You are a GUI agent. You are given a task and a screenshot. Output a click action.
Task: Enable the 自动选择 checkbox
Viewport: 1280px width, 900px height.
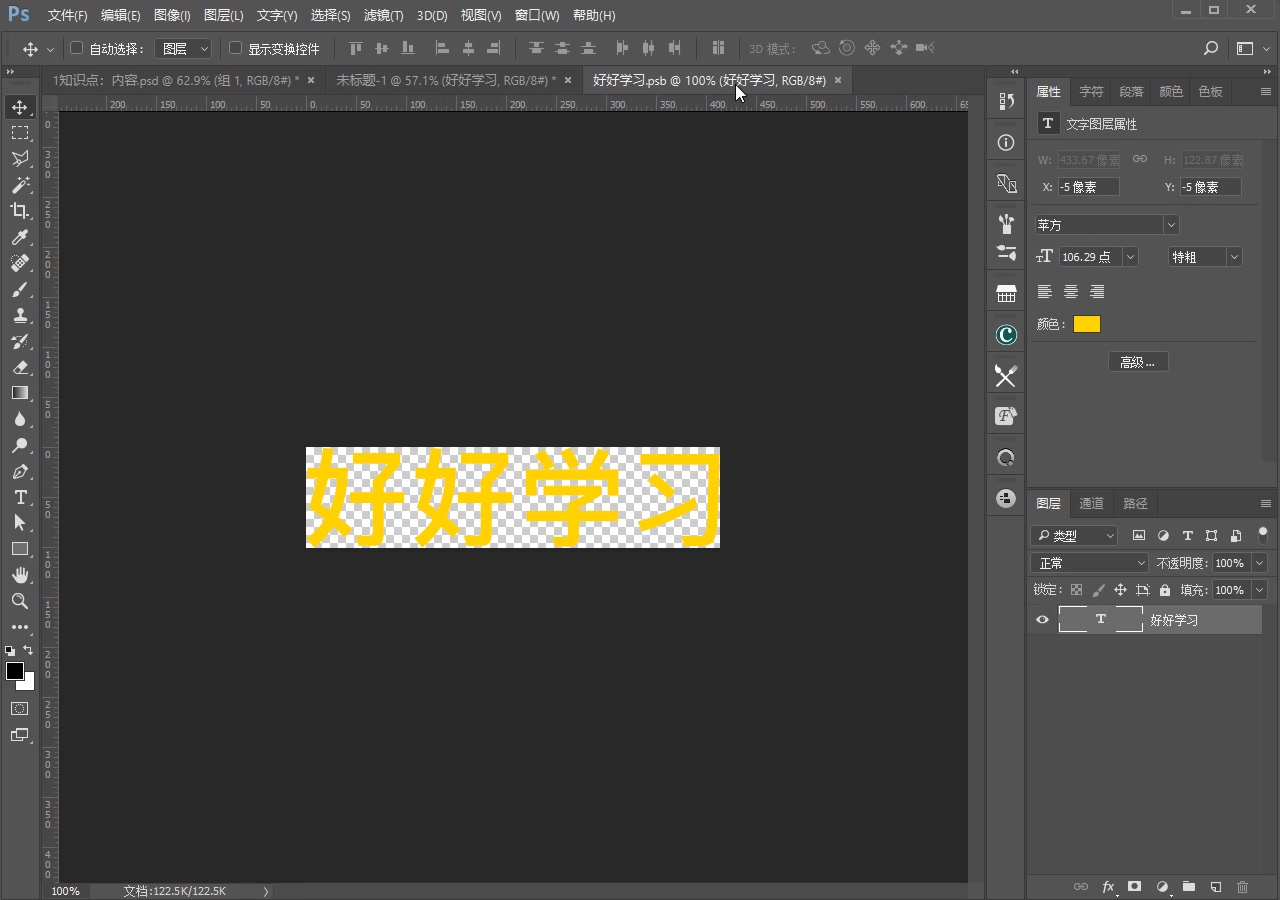click(76, 47)
